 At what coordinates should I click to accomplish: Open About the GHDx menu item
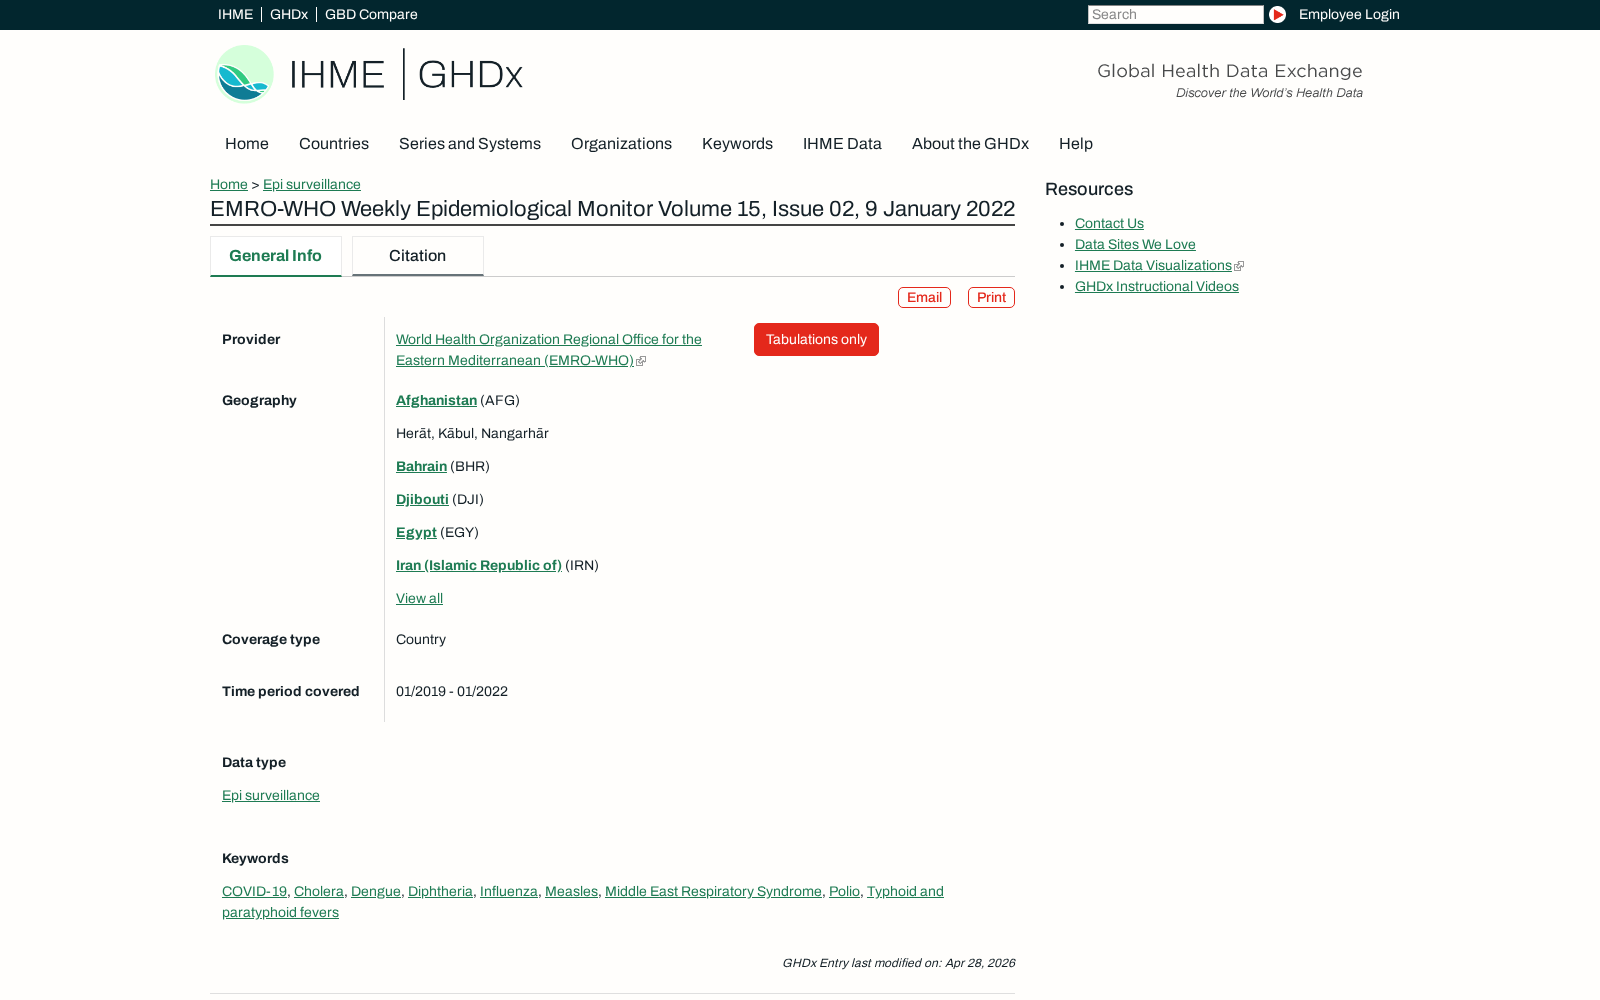970,144
